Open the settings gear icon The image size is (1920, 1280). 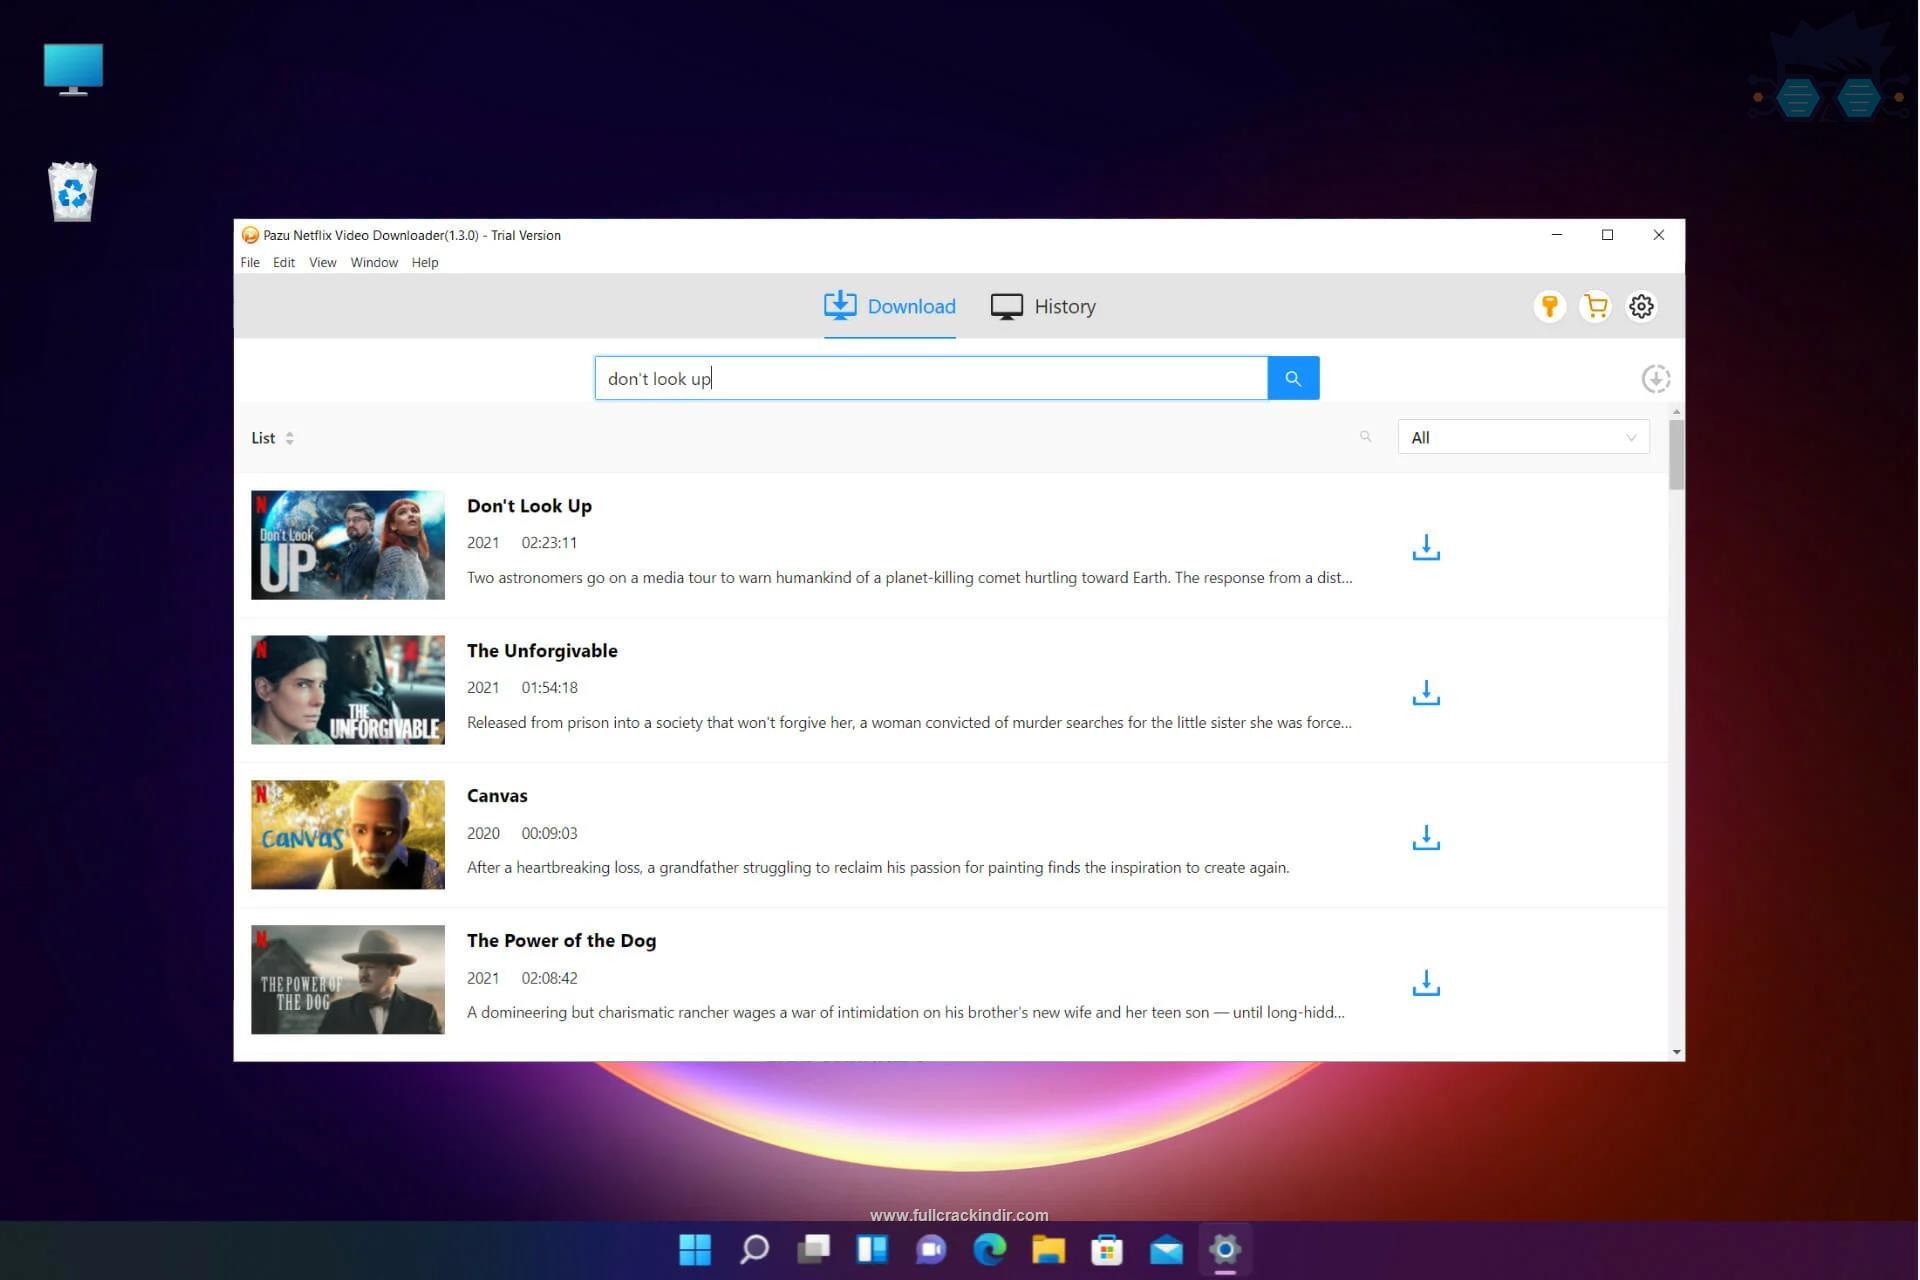point(1641,306)
